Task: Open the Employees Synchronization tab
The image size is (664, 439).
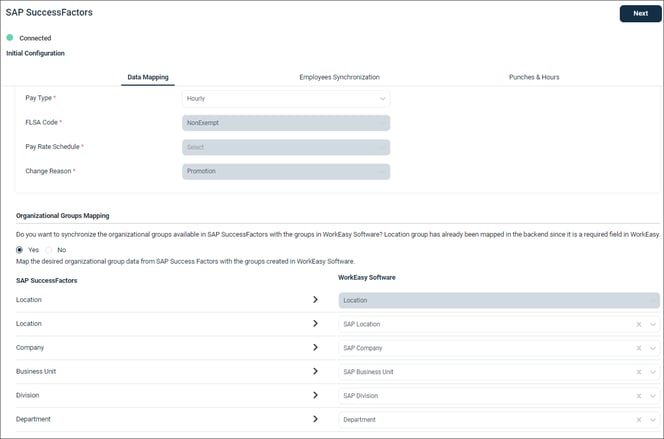Action: pos(339,77)
